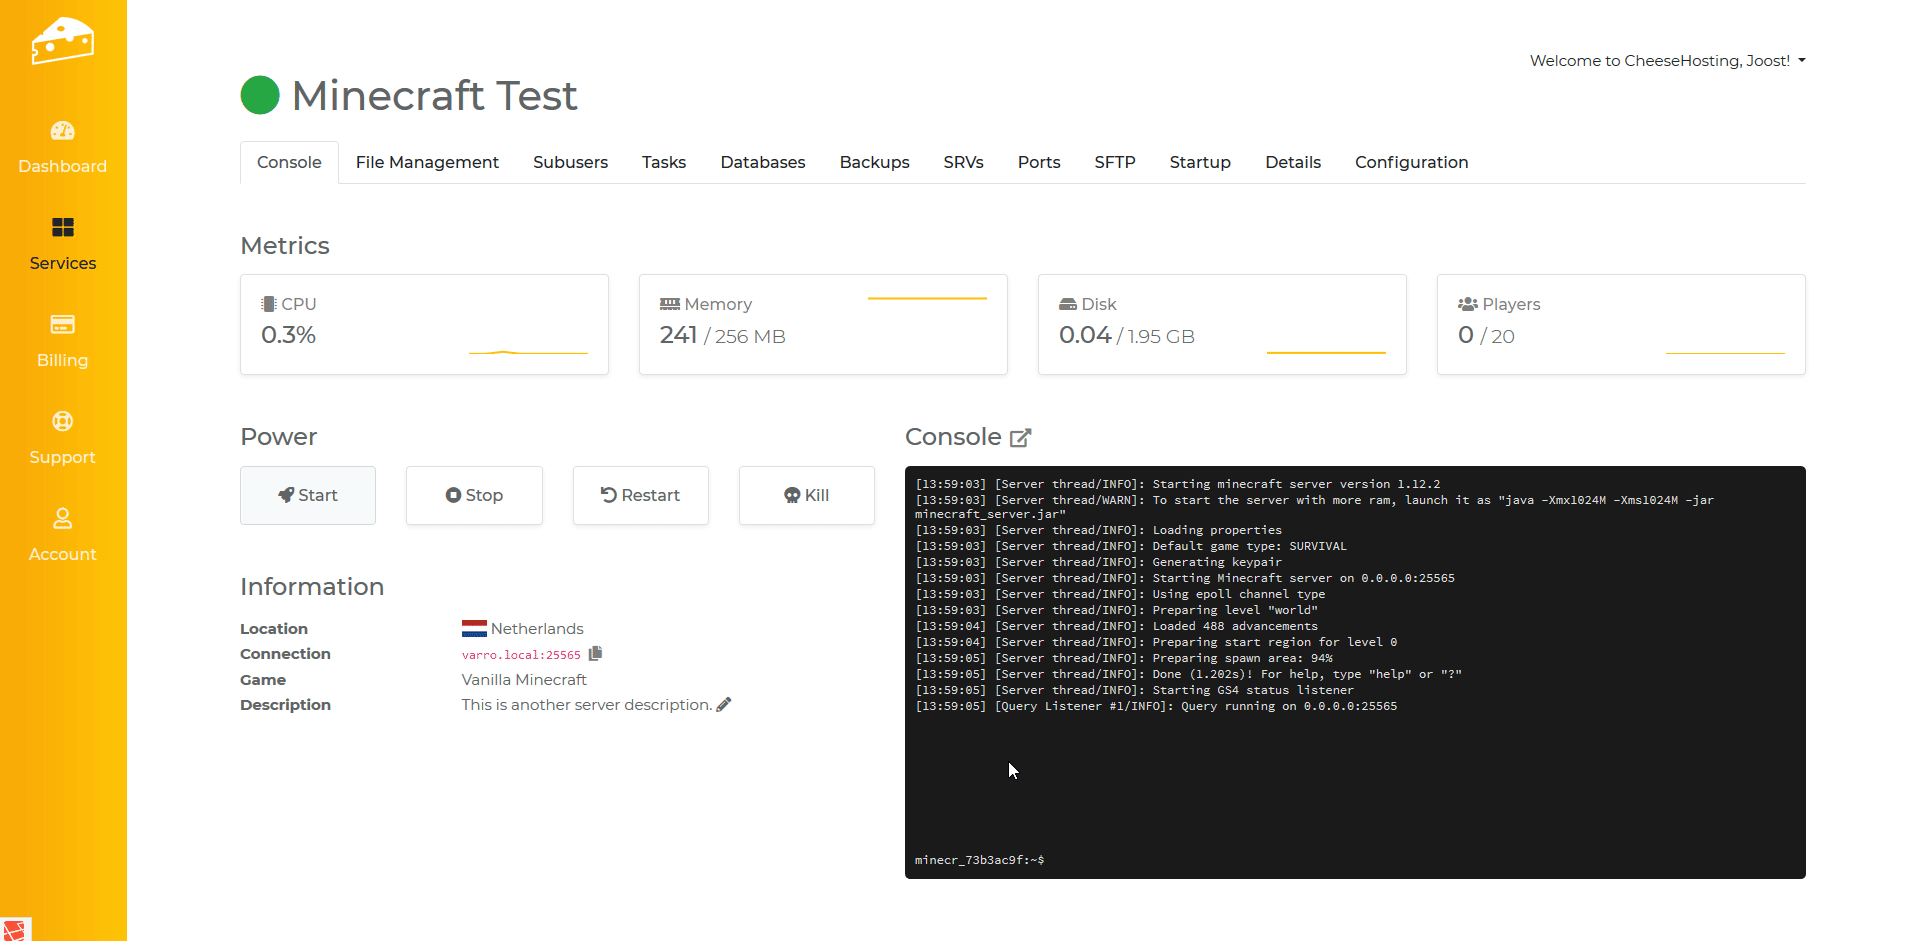The height and width of the screenshot is (941, 1915).
Task: Select the SFTP tab
Action: click(x=1114, y=162)
